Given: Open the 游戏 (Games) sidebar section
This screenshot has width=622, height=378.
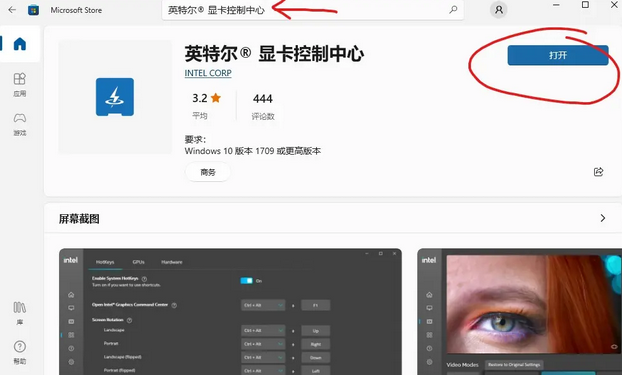Looking at the screenshot, I should tap(20, 125).
